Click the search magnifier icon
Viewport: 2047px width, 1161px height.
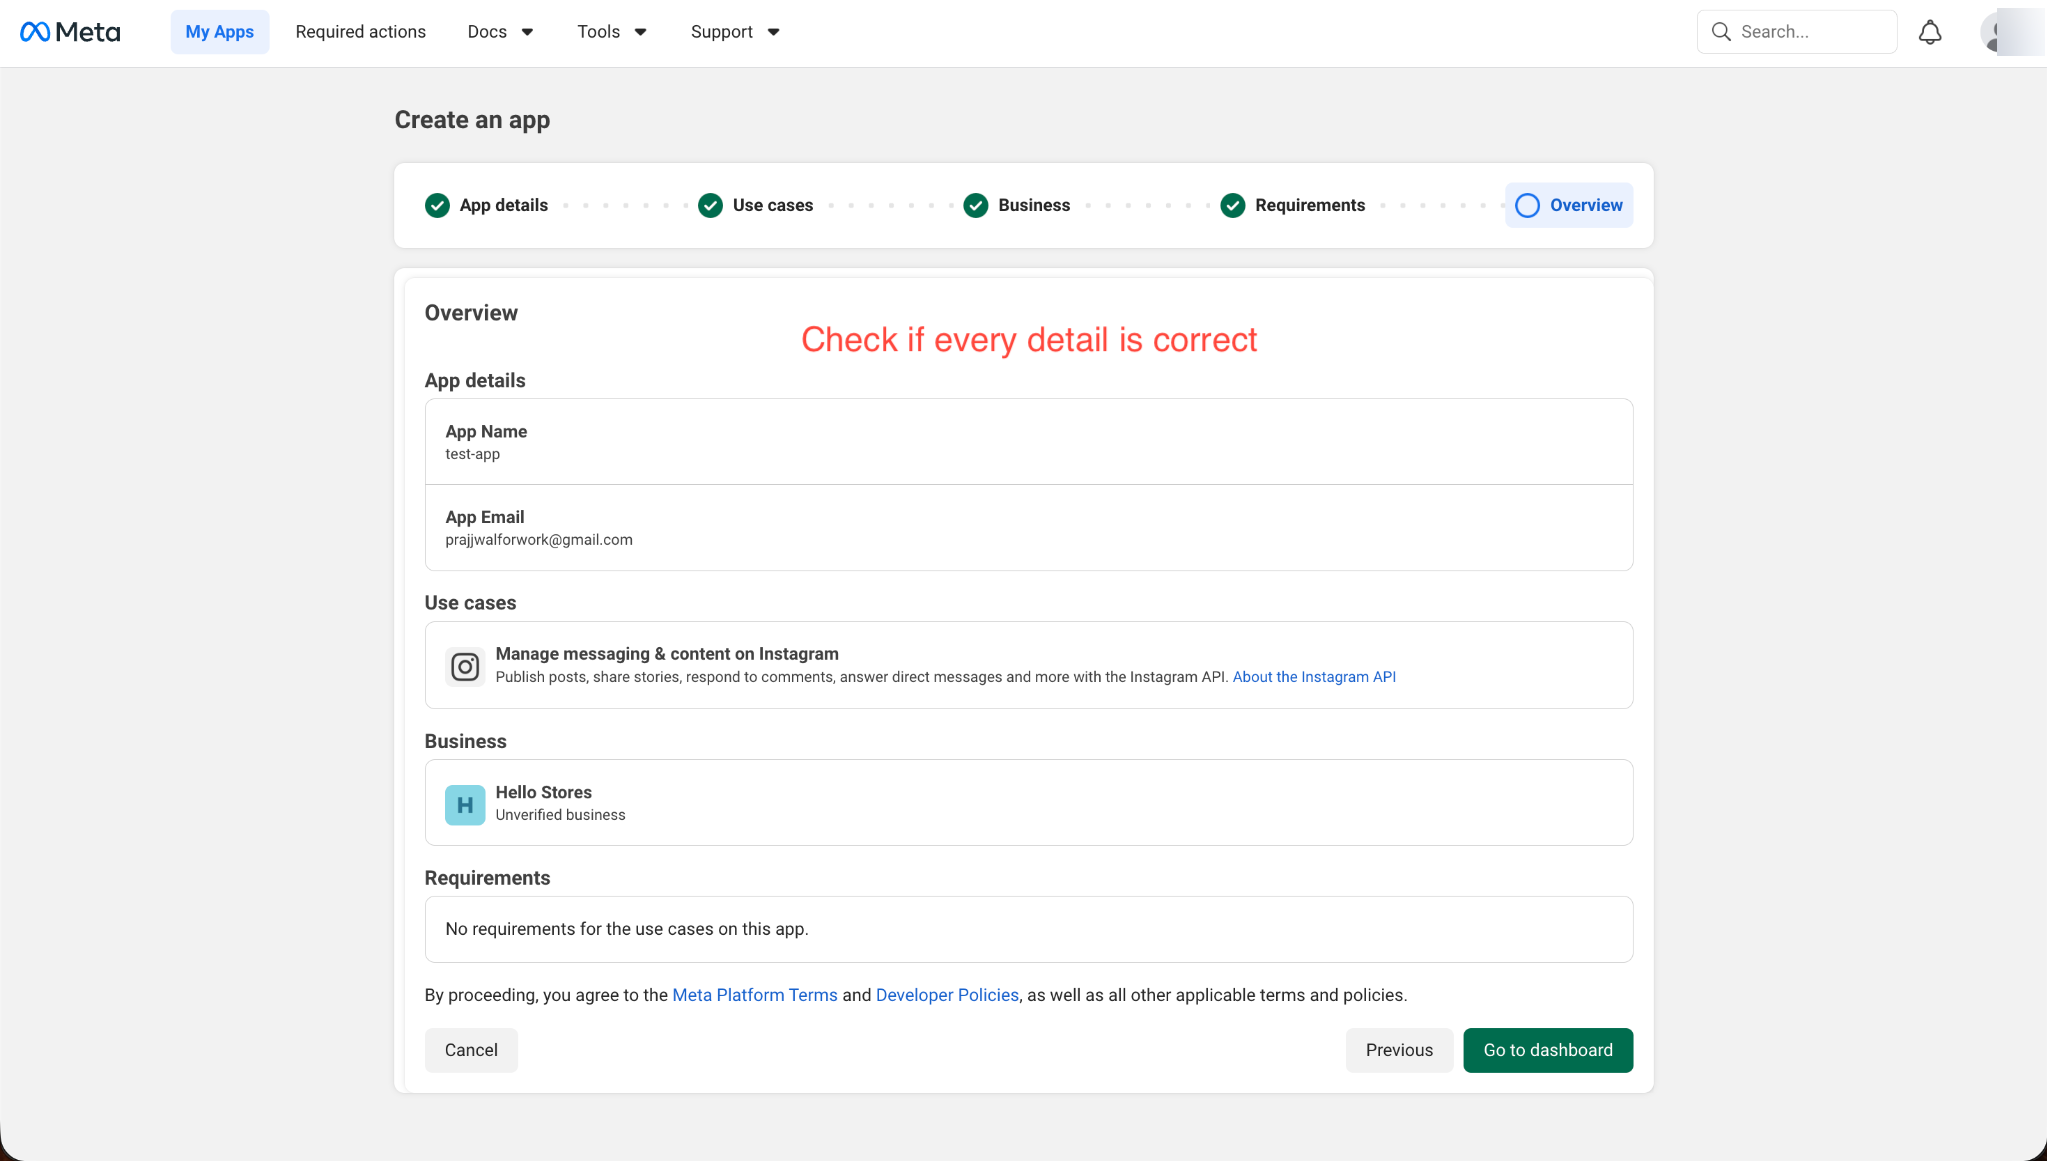(1721, 32)
